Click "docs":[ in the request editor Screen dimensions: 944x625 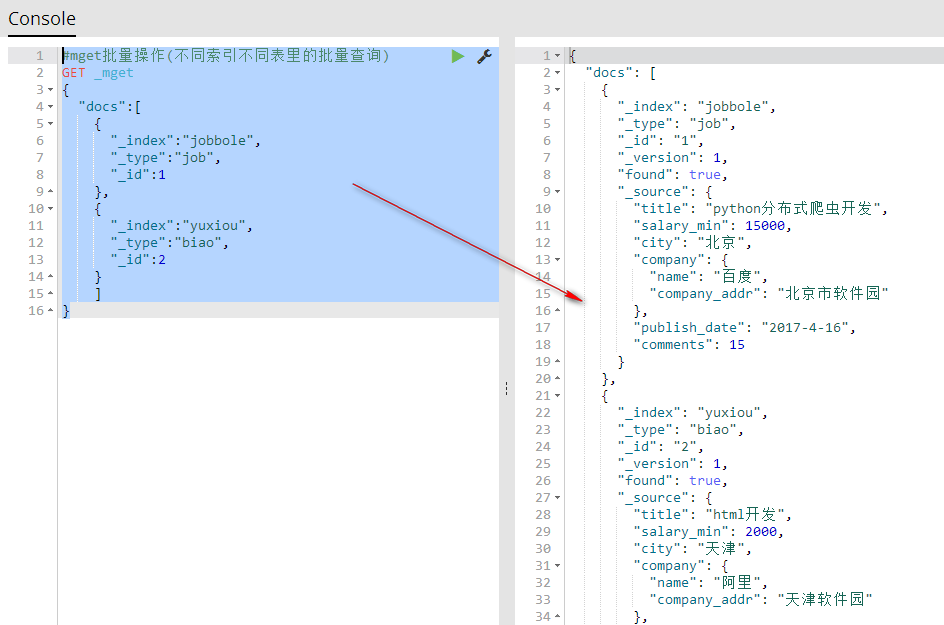coord(110,107)
